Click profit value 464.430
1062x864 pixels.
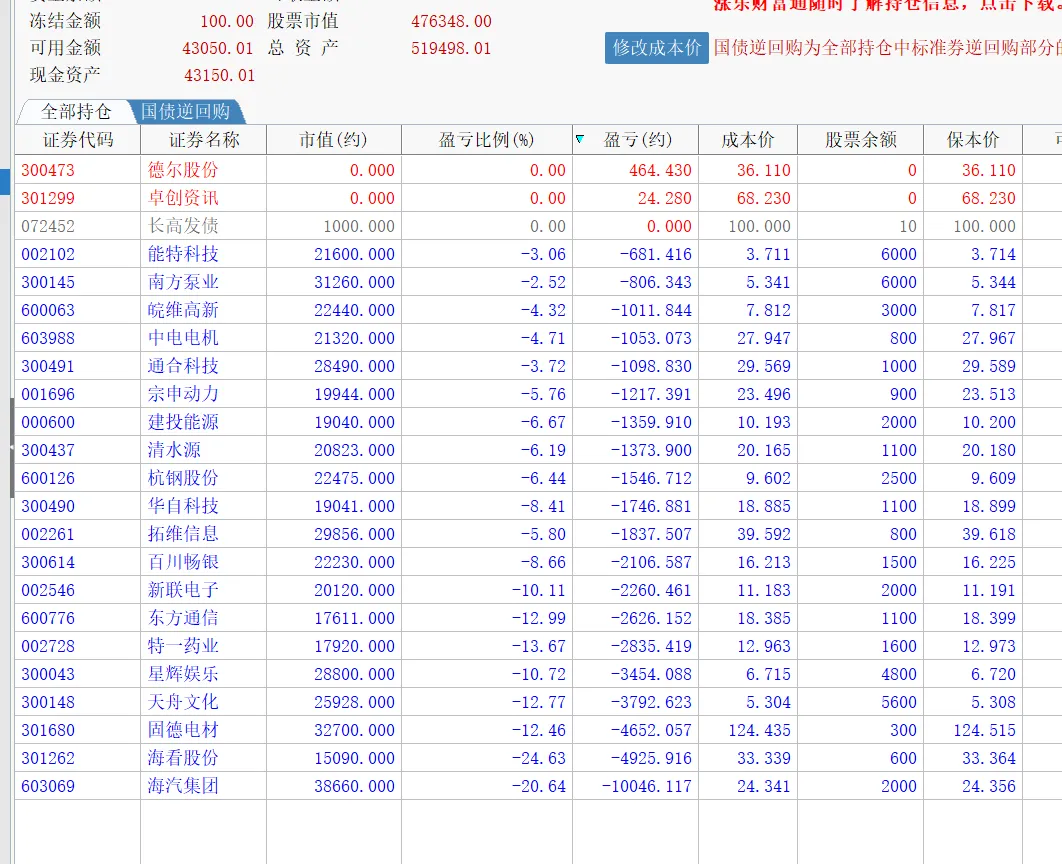click(660, 171)
